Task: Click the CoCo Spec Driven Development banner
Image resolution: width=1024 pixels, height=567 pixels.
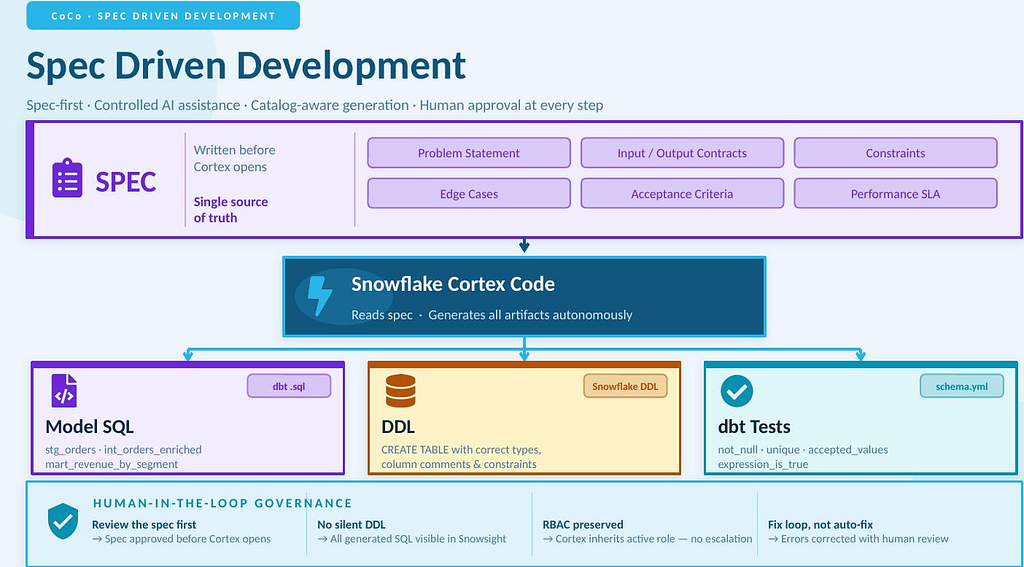Action: click(163, 16)
